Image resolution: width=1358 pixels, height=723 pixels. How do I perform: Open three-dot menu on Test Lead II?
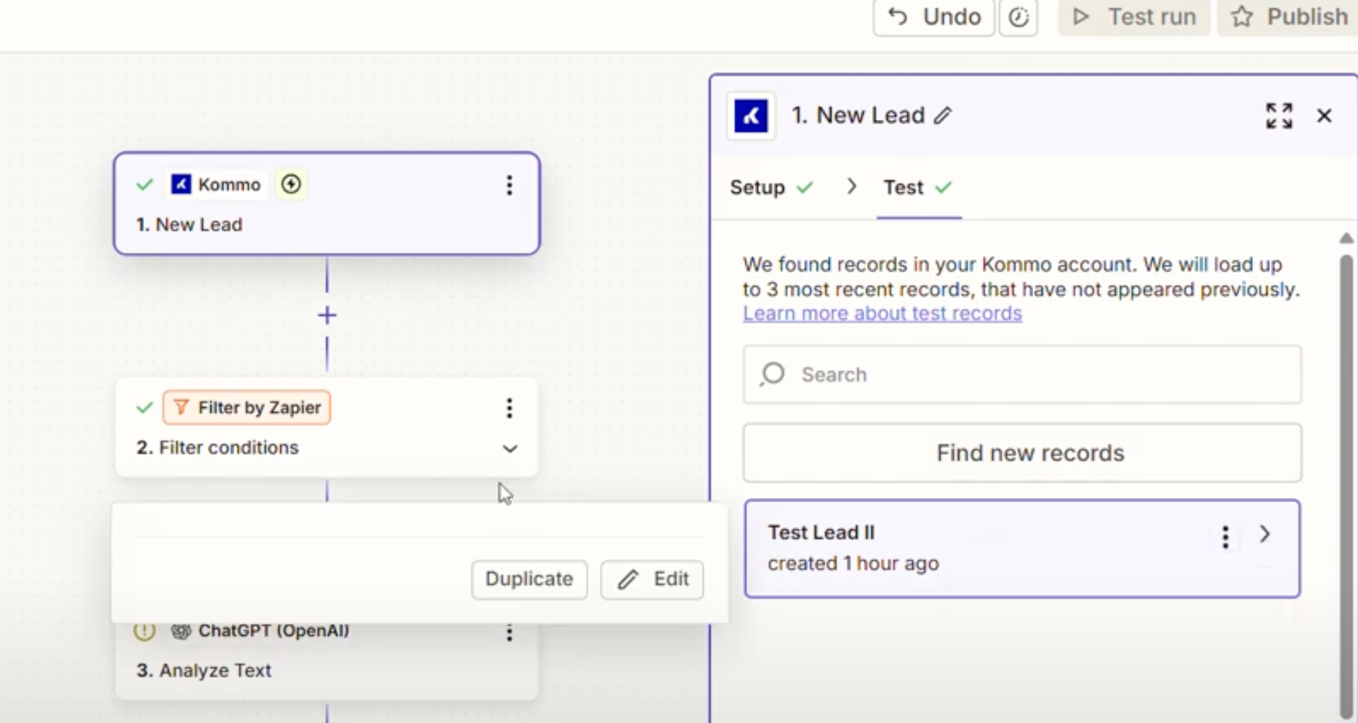1225,537
